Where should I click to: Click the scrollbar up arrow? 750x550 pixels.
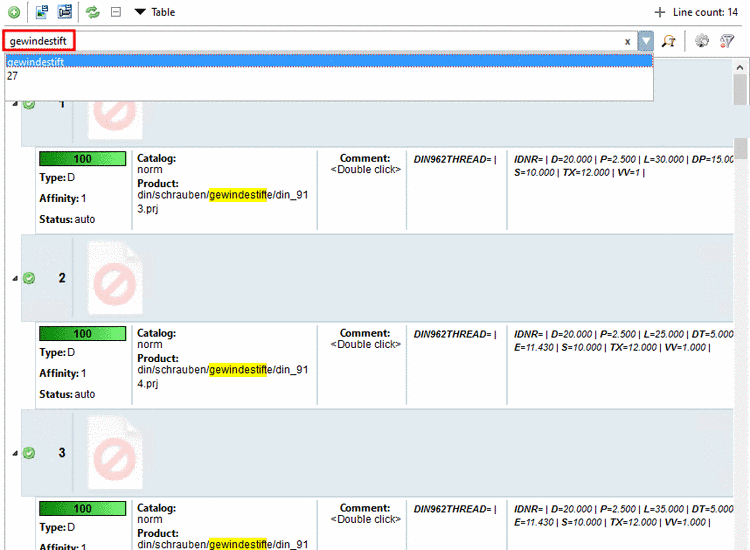(740, 67)
